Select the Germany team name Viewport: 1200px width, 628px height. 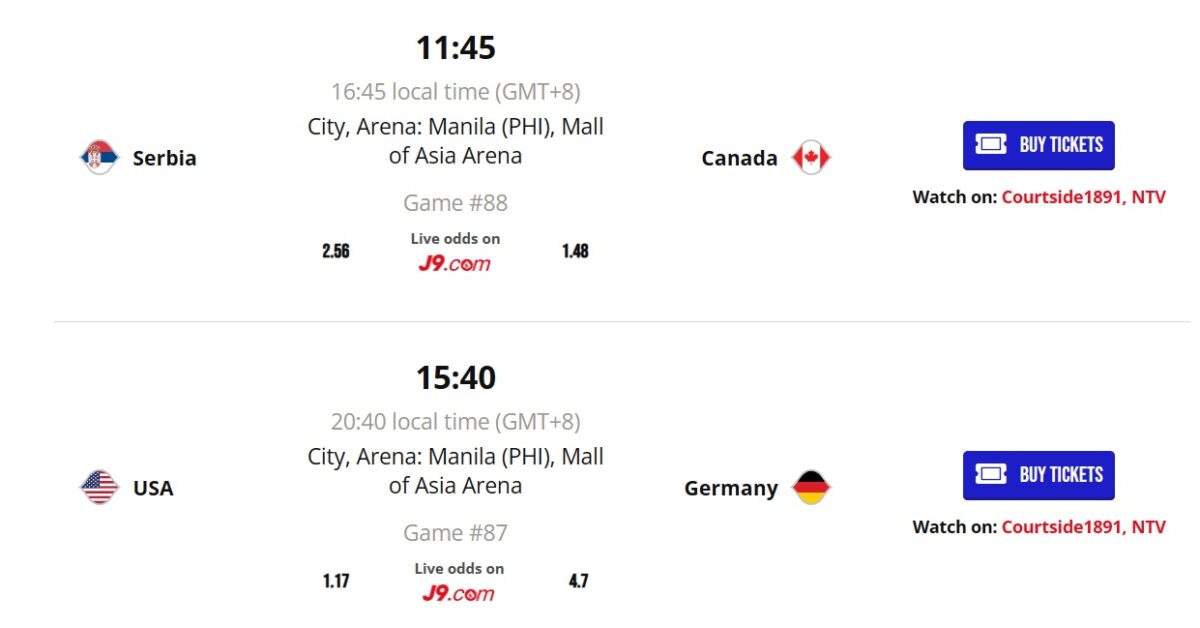pos(731,488)
